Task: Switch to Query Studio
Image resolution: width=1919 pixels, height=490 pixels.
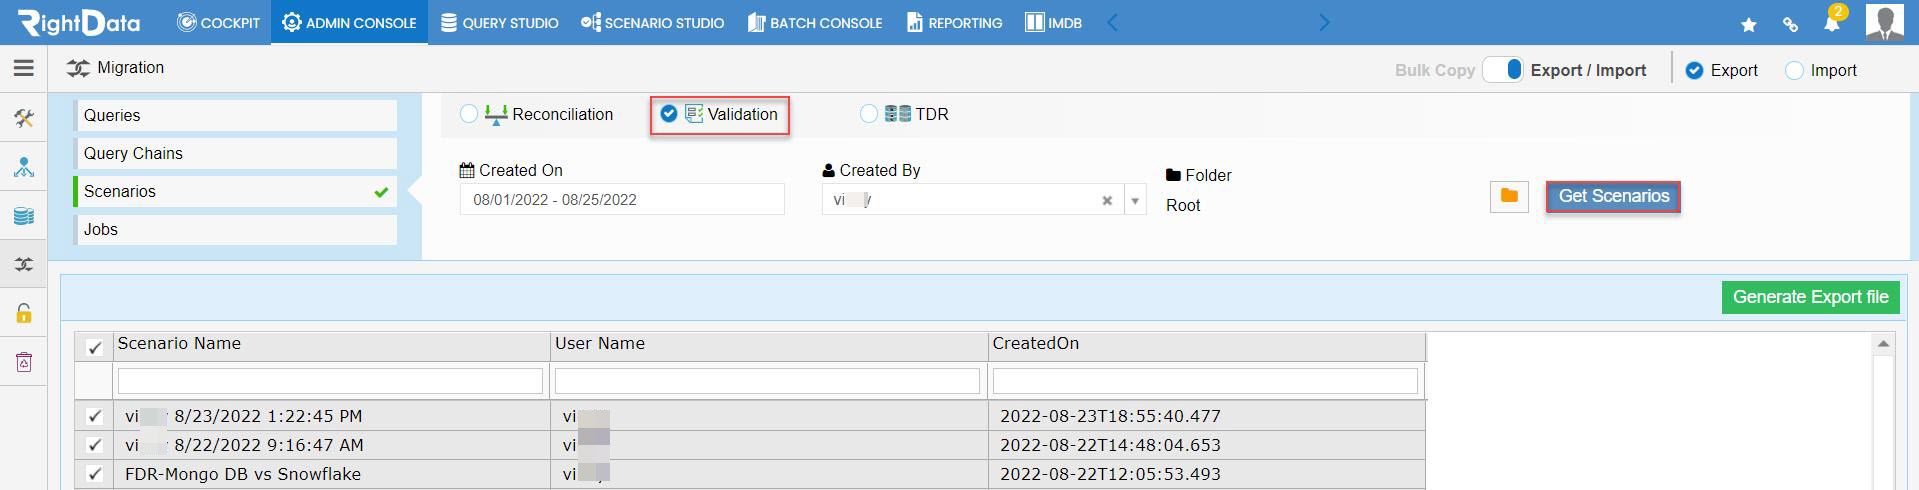Action: tap(499, 22)
